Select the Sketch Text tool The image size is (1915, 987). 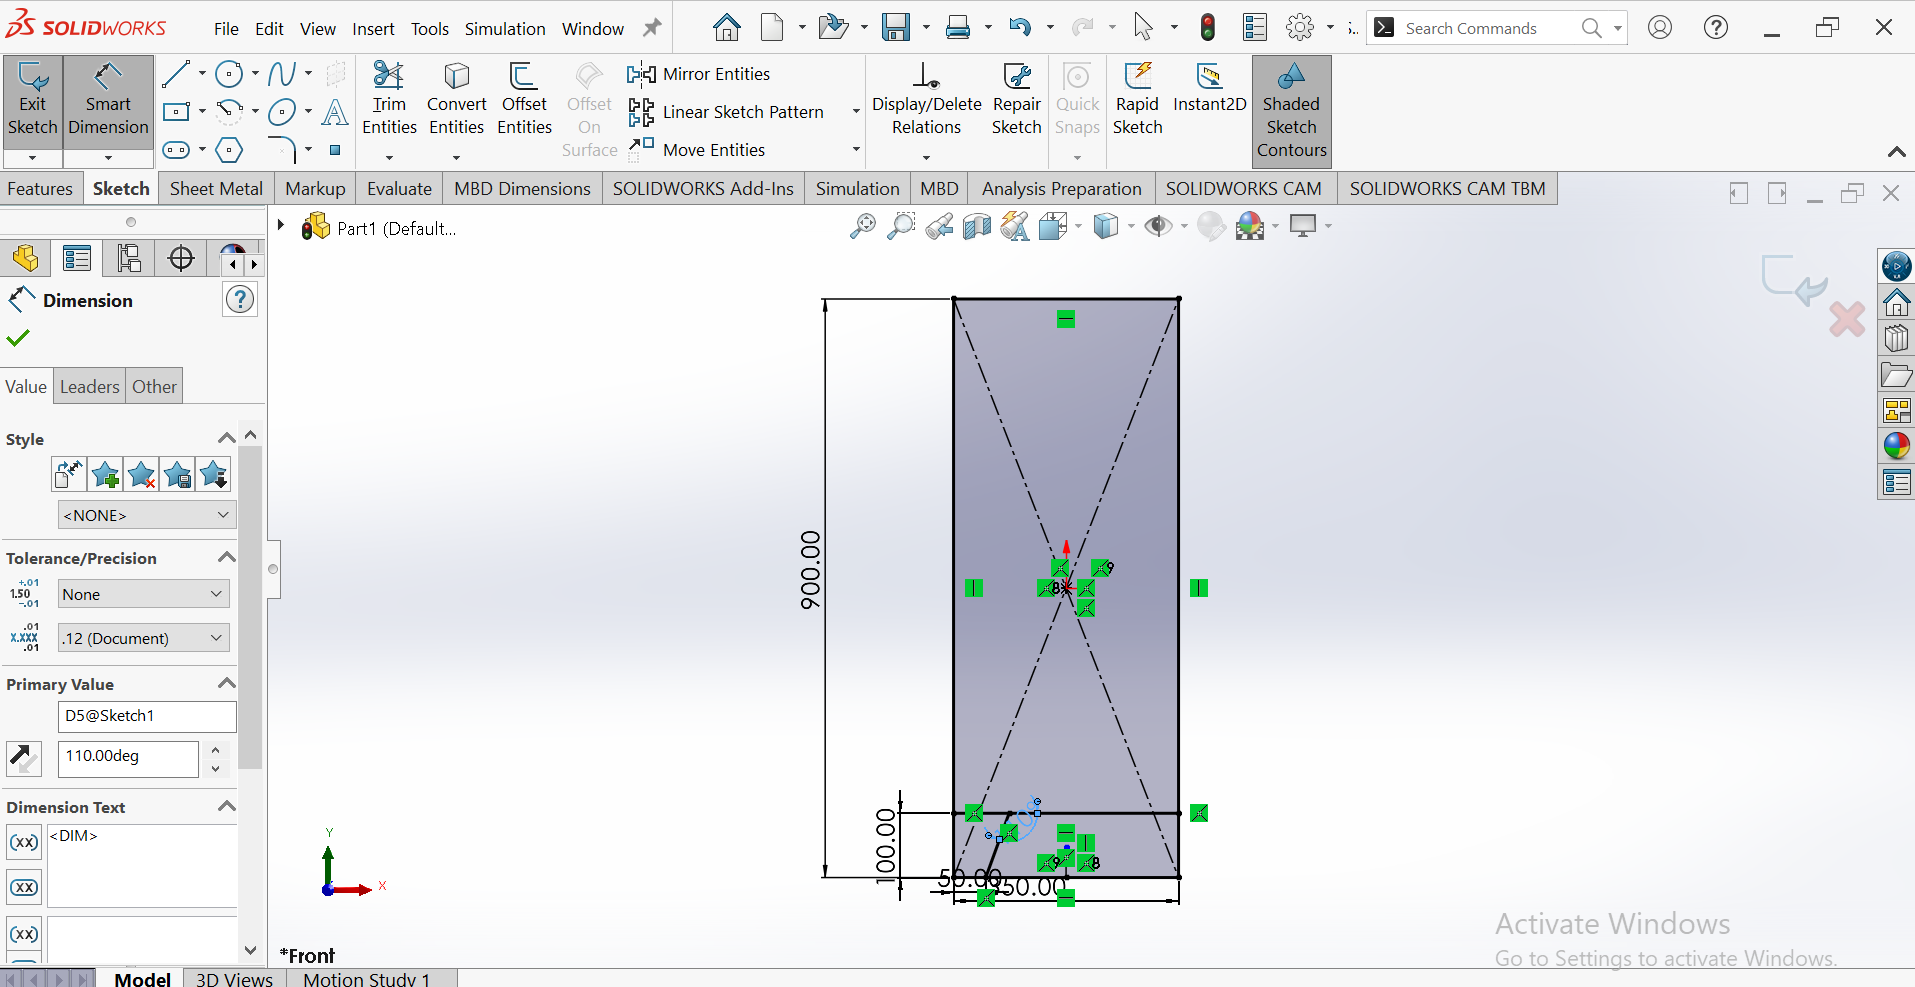point(335,112)
